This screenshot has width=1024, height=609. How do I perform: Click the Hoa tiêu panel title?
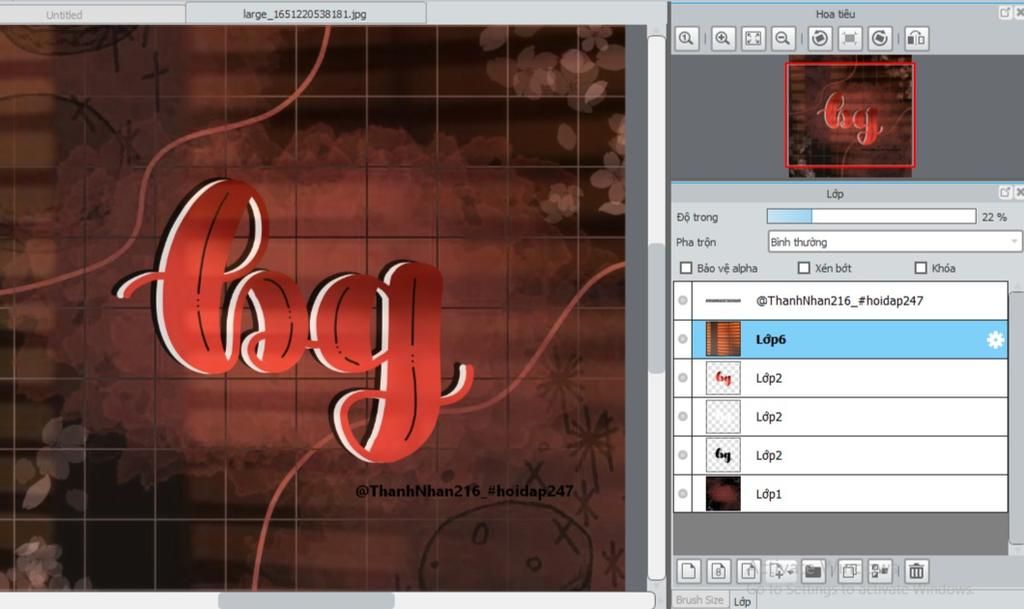[x=835, y=14]
